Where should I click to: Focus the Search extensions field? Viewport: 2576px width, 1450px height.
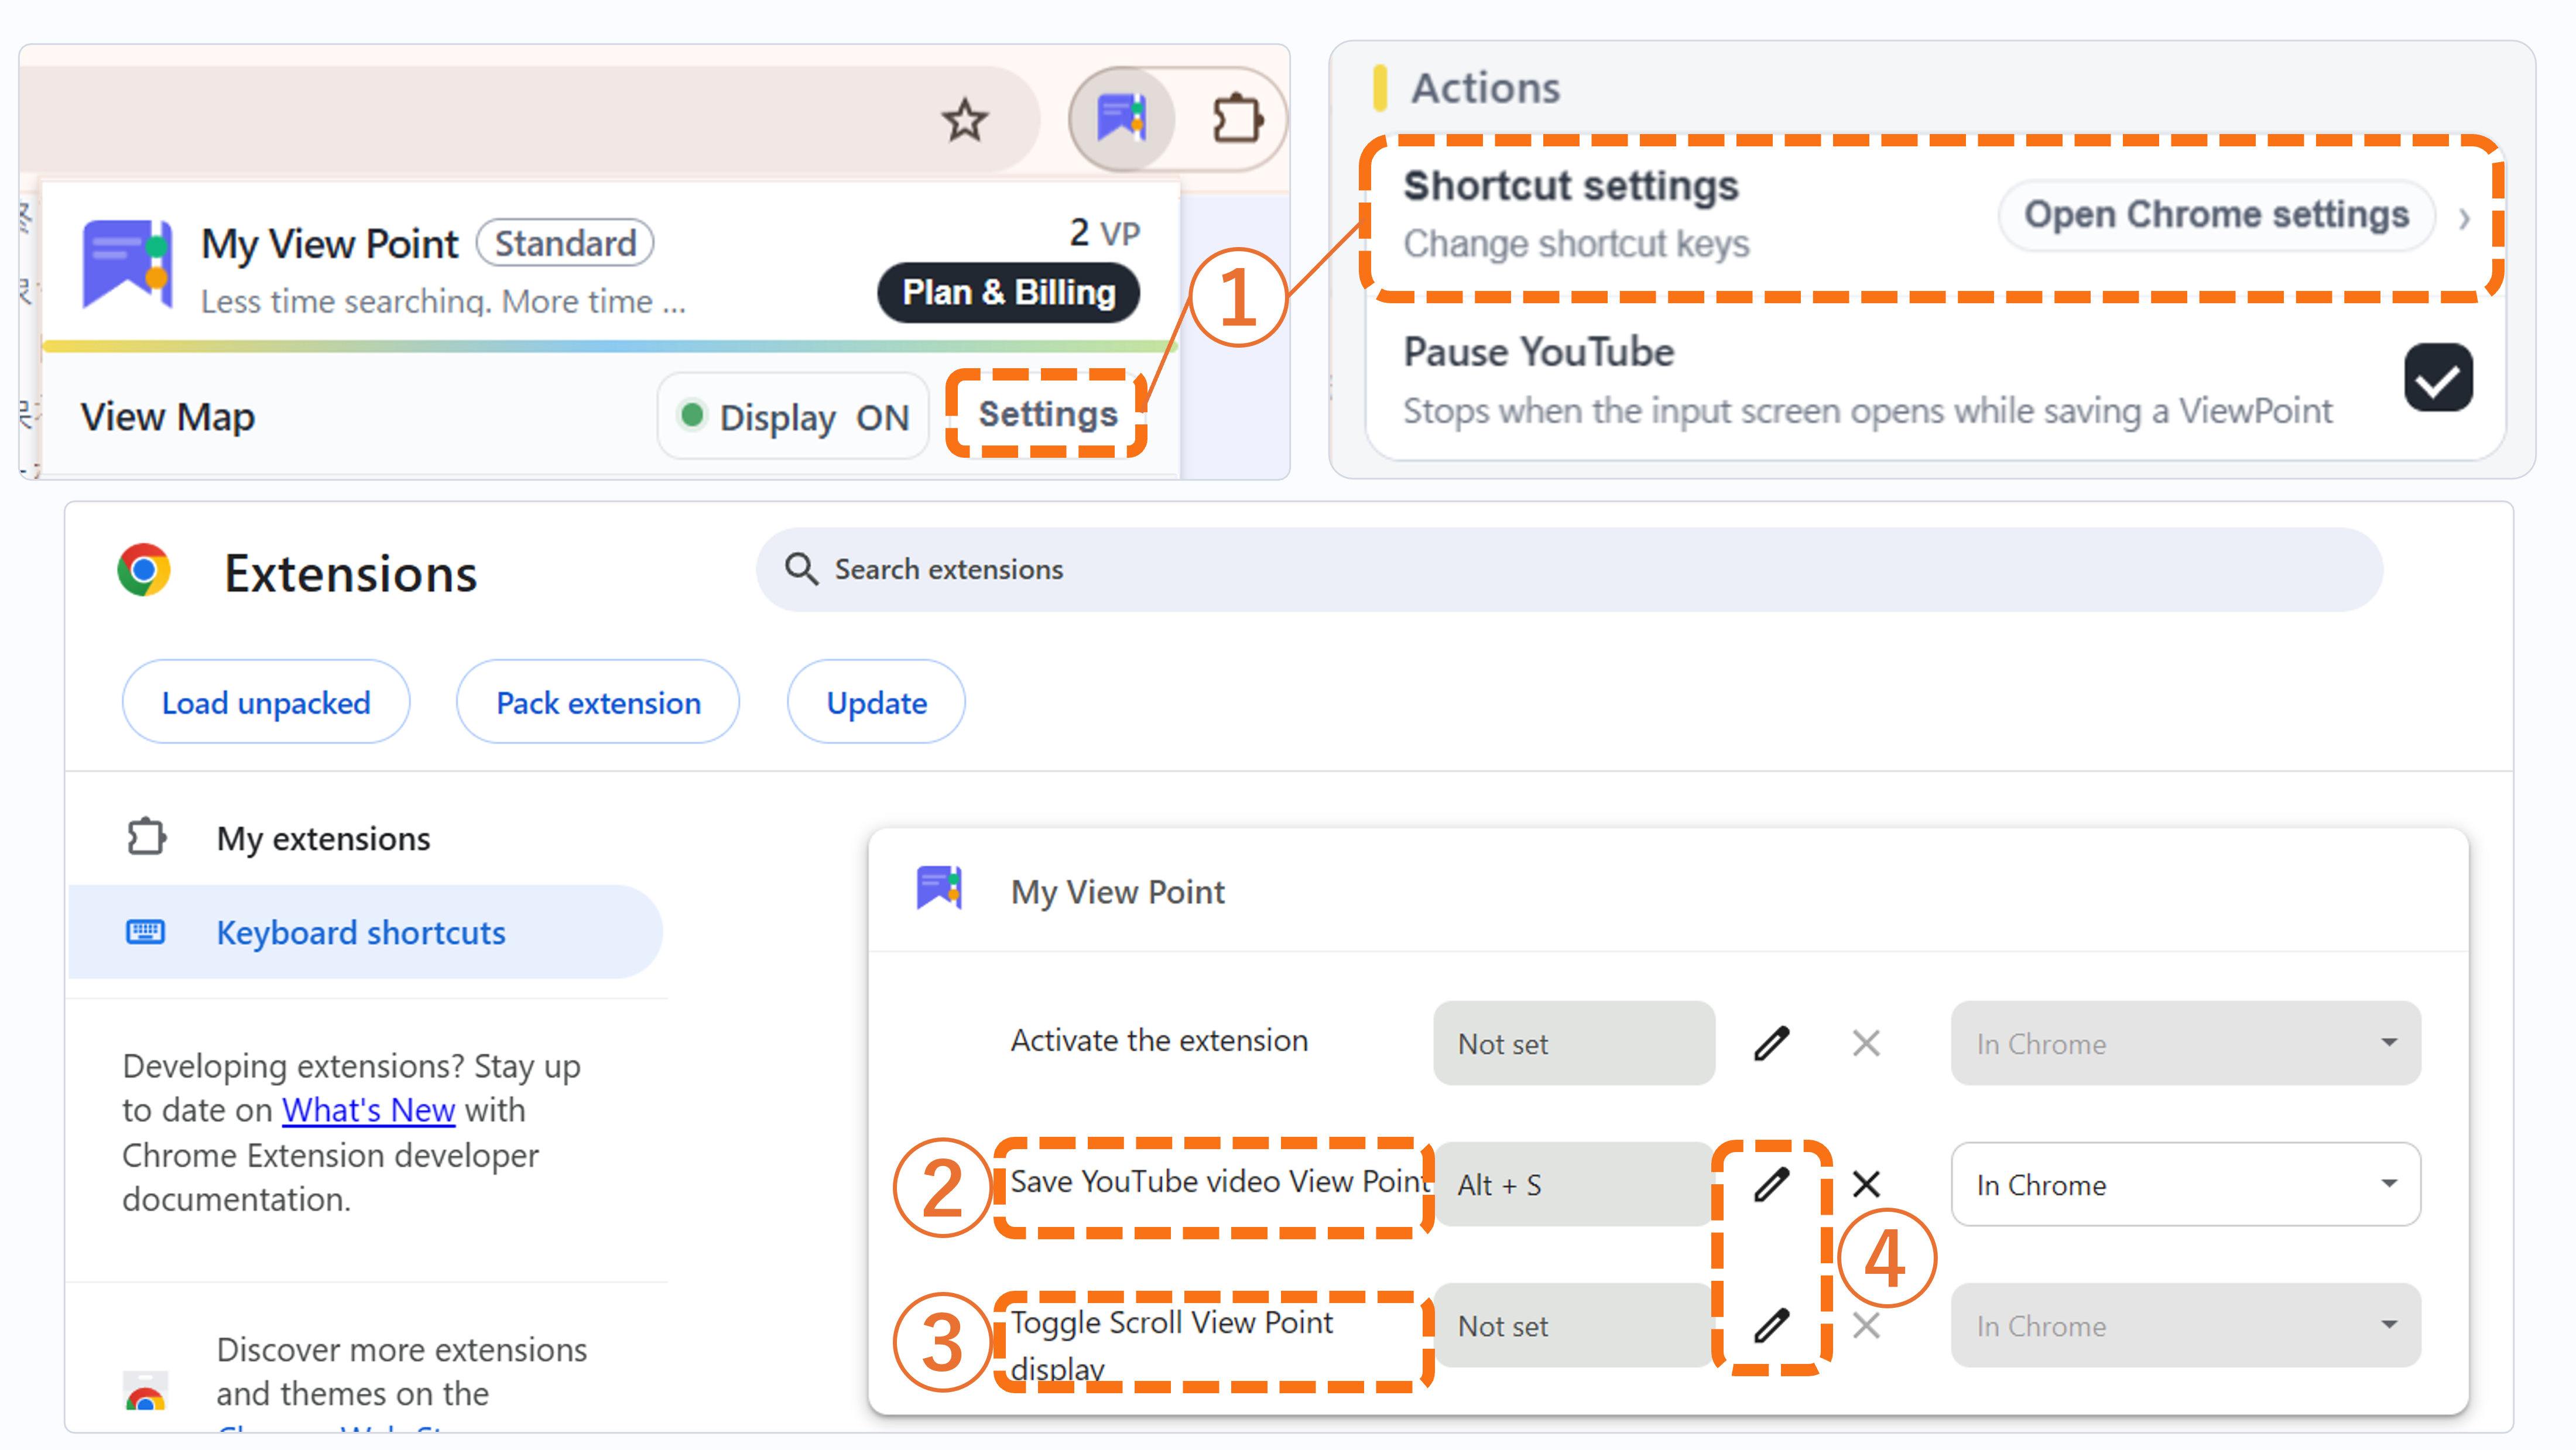pyautogui.click(x=1569, y=570)
